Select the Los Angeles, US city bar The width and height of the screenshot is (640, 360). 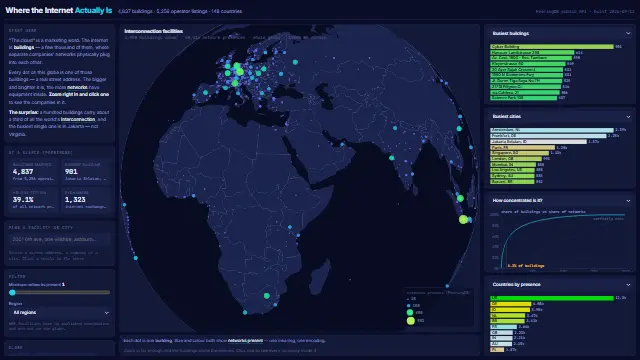512,170
